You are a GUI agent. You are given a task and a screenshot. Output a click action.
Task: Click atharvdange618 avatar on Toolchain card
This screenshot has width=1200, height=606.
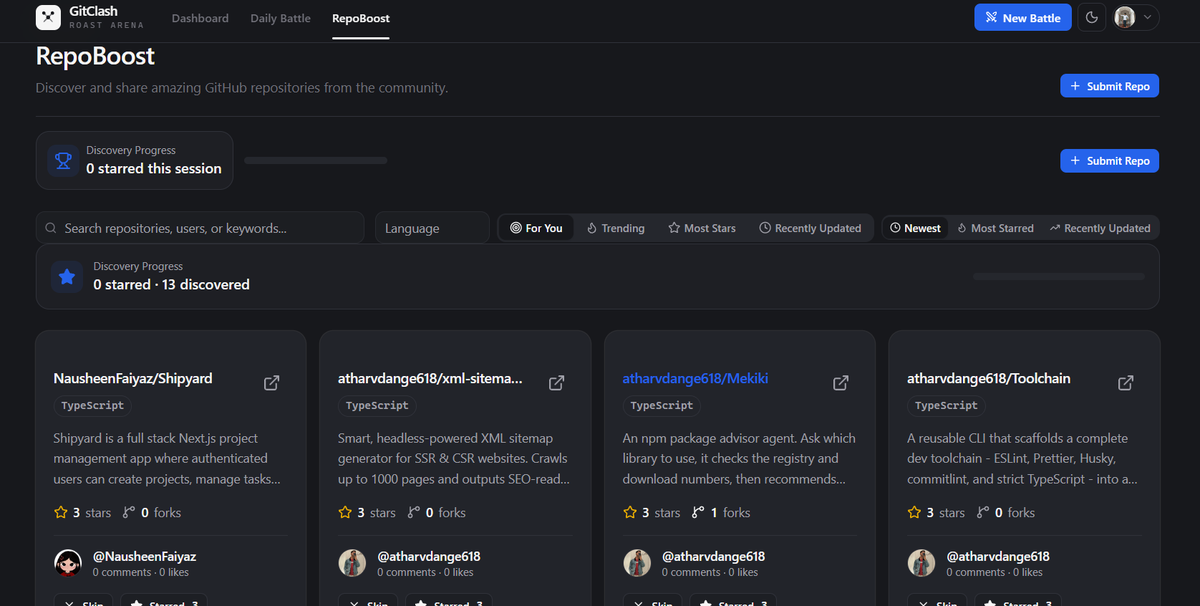pyautogui.click(x=921, y=563)
